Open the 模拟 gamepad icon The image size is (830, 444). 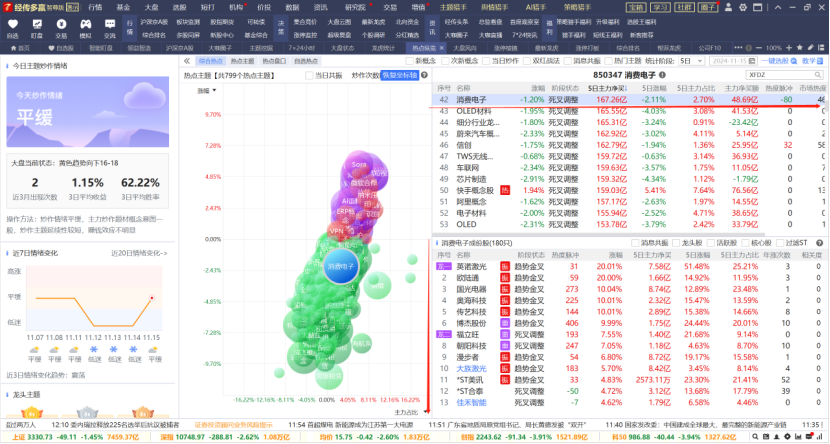click(86, 24)
